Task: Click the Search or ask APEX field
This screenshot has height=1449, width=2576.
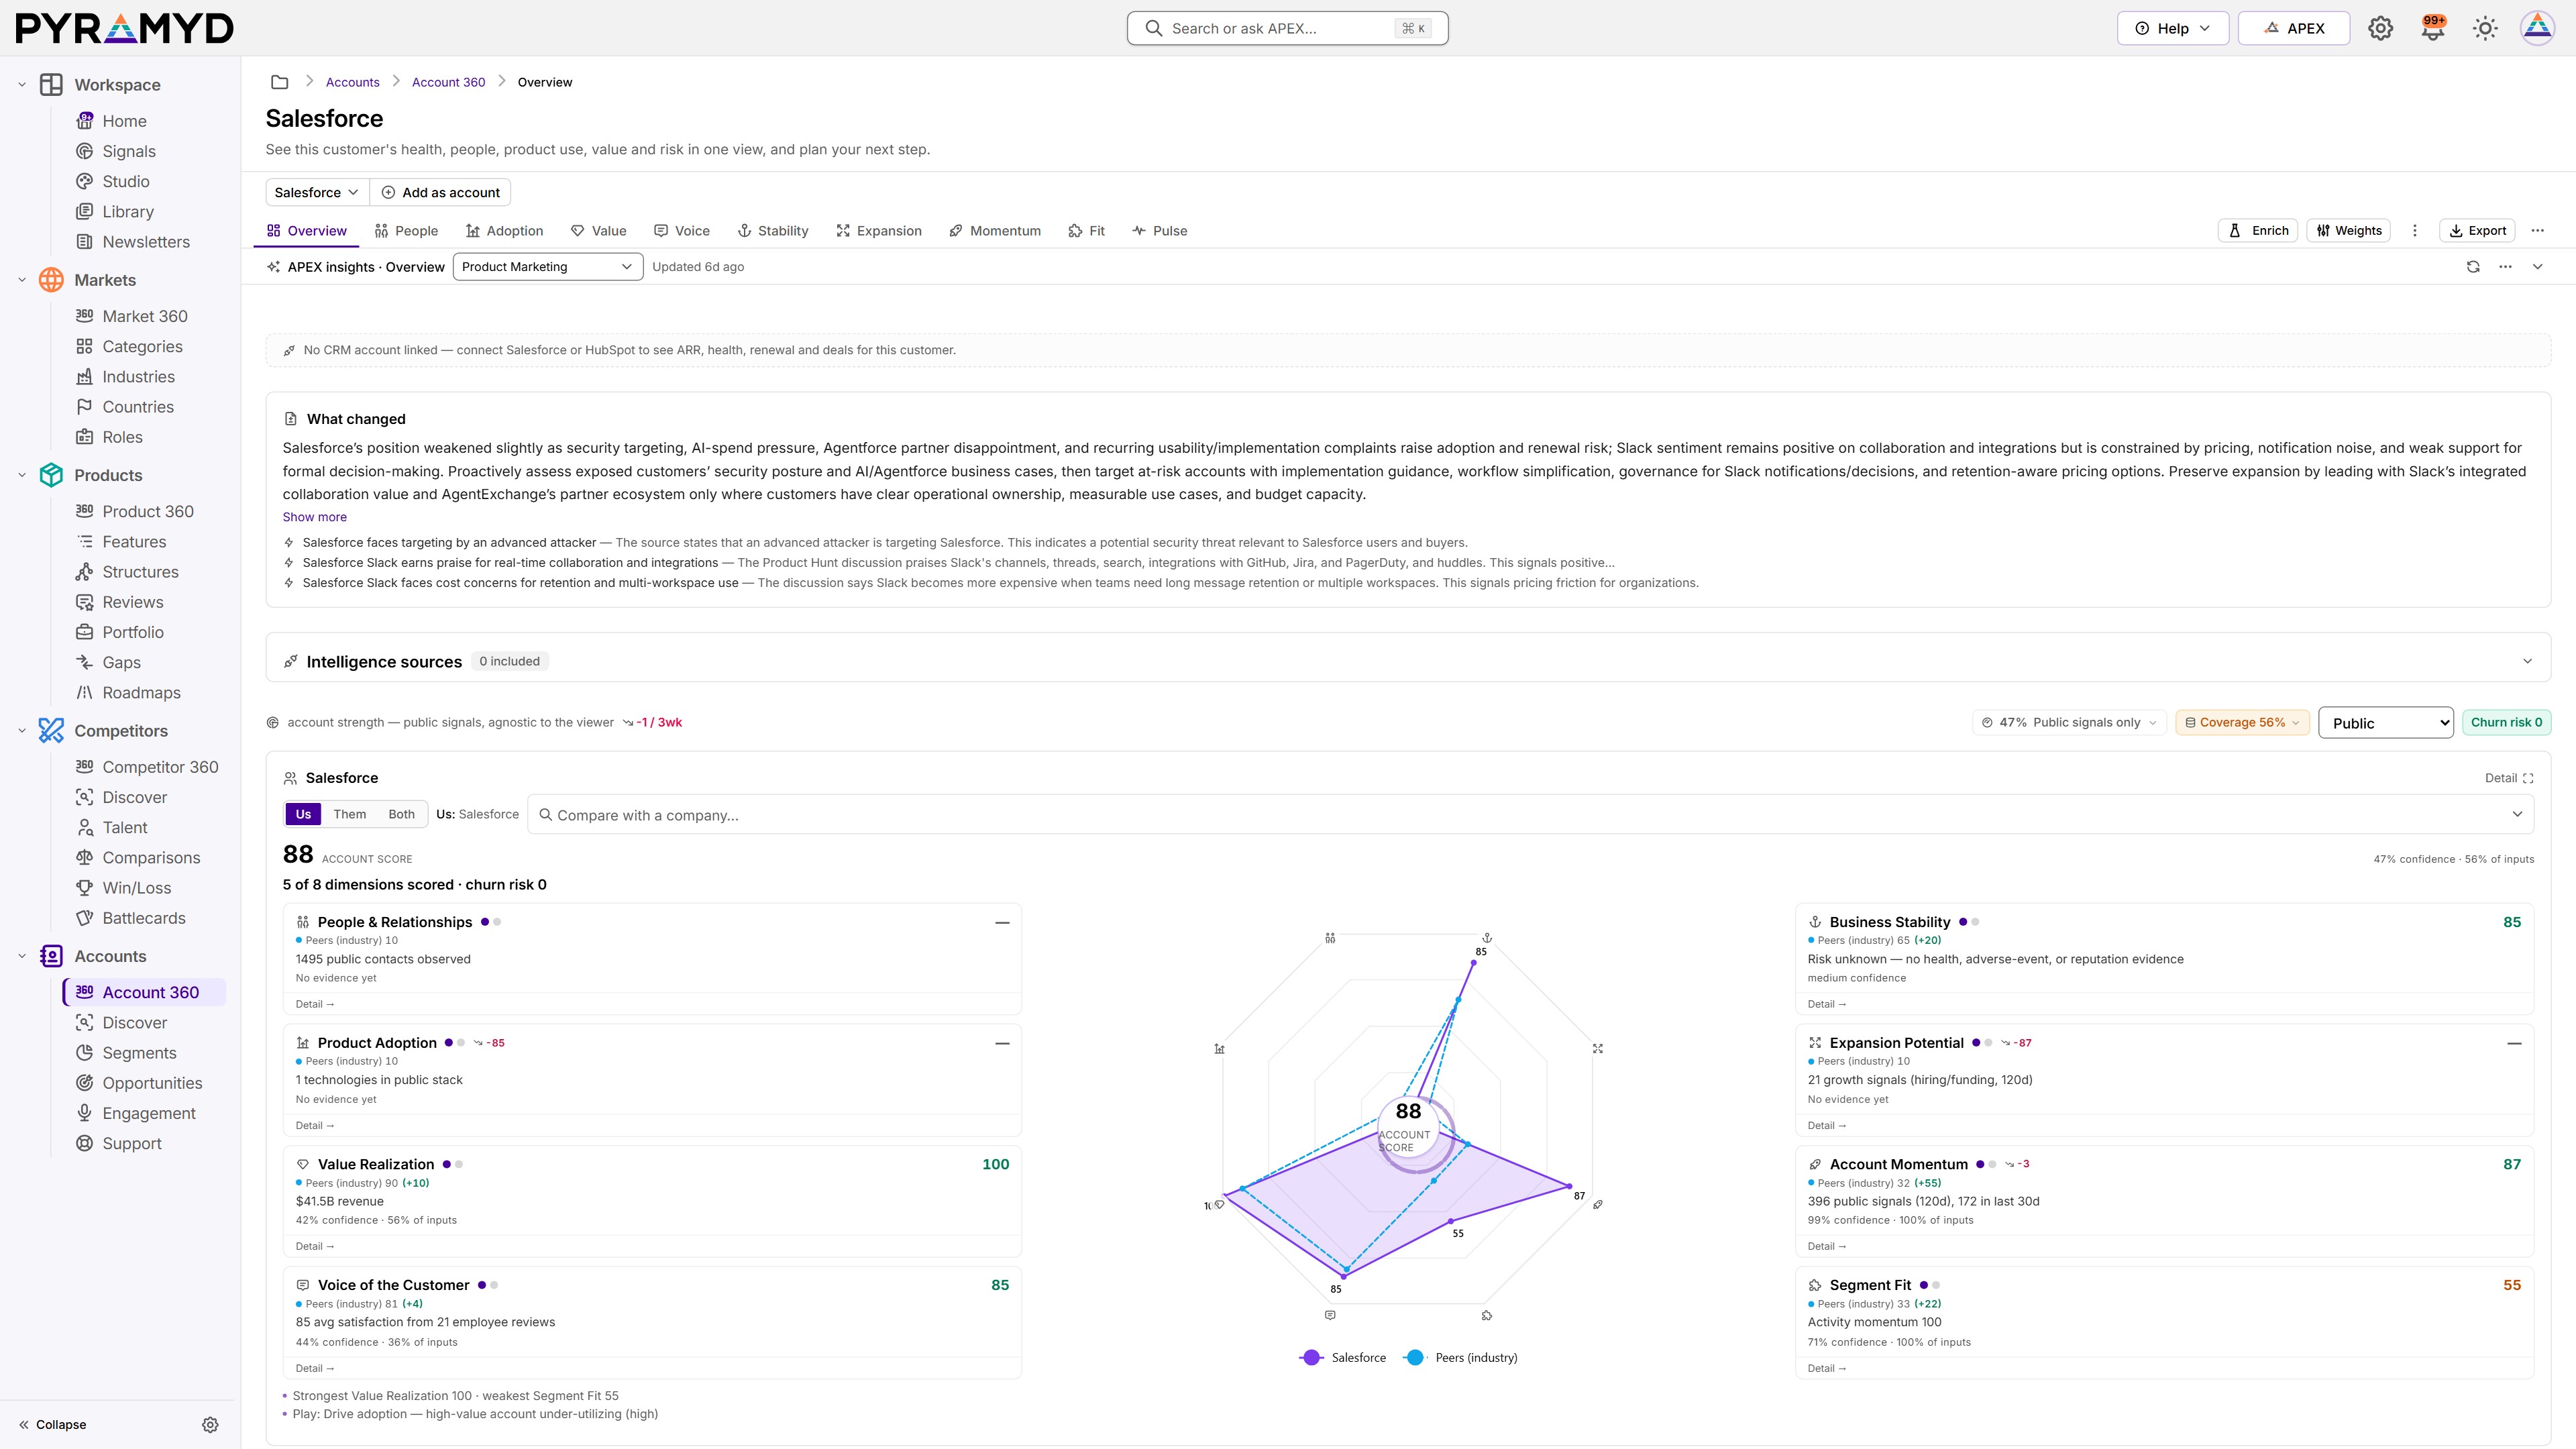Action: pos(1287,28)
